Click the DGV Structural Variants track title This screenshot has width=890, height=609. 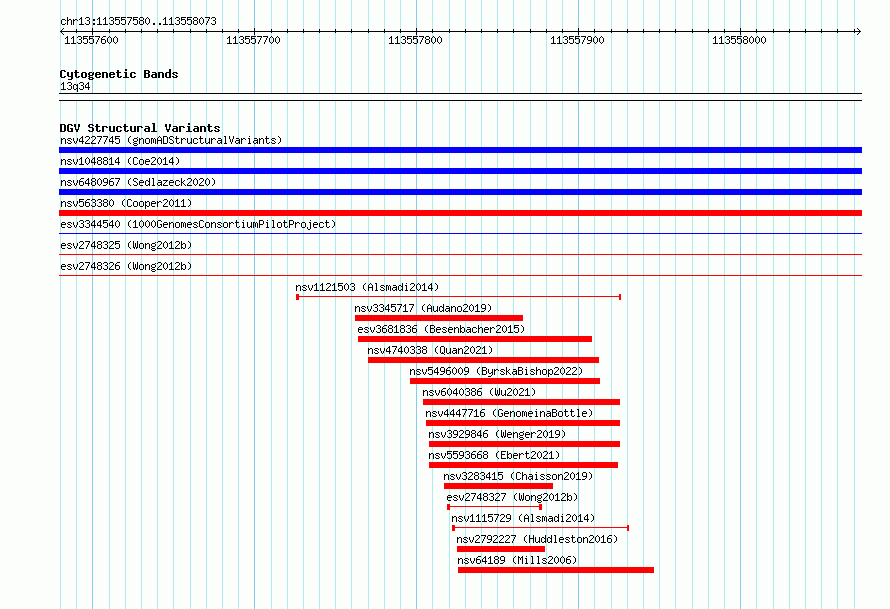140,128
